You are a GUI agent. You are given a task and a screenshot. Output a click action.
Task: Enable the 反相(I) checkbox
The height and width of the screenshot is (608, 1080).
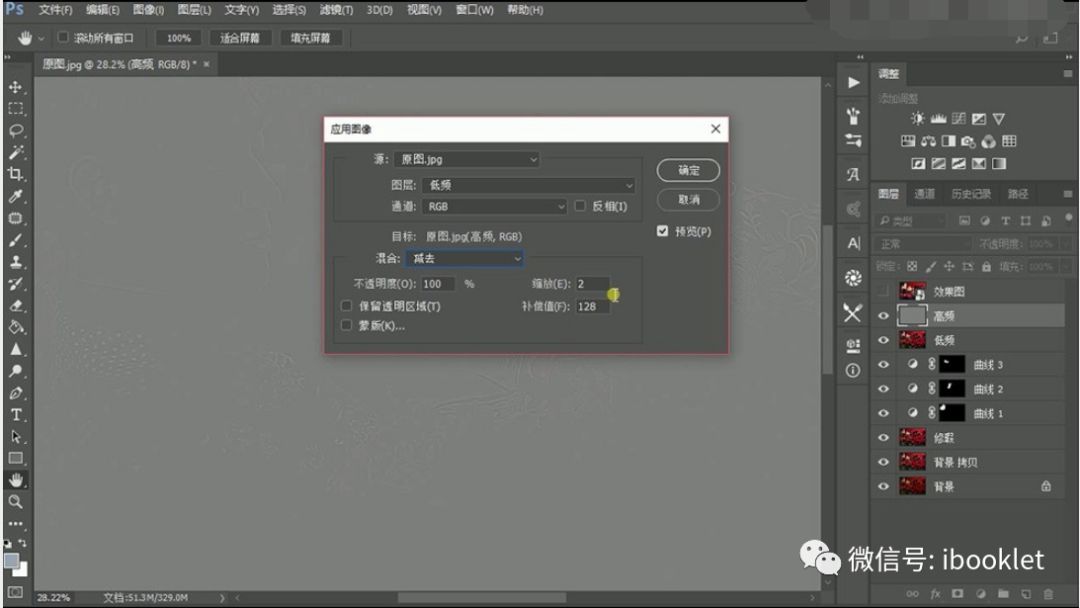581,205
